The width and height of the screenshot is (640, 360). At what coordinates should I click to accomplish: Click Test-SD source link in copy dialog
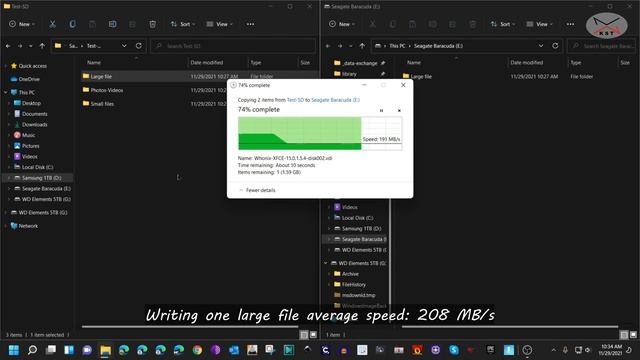click(x=295, y=100)
